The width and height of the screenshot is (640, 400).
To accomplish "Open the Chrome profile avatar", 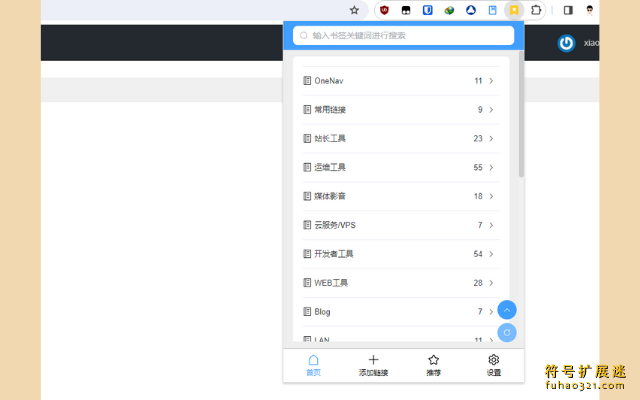I will (x=589, y=10).
